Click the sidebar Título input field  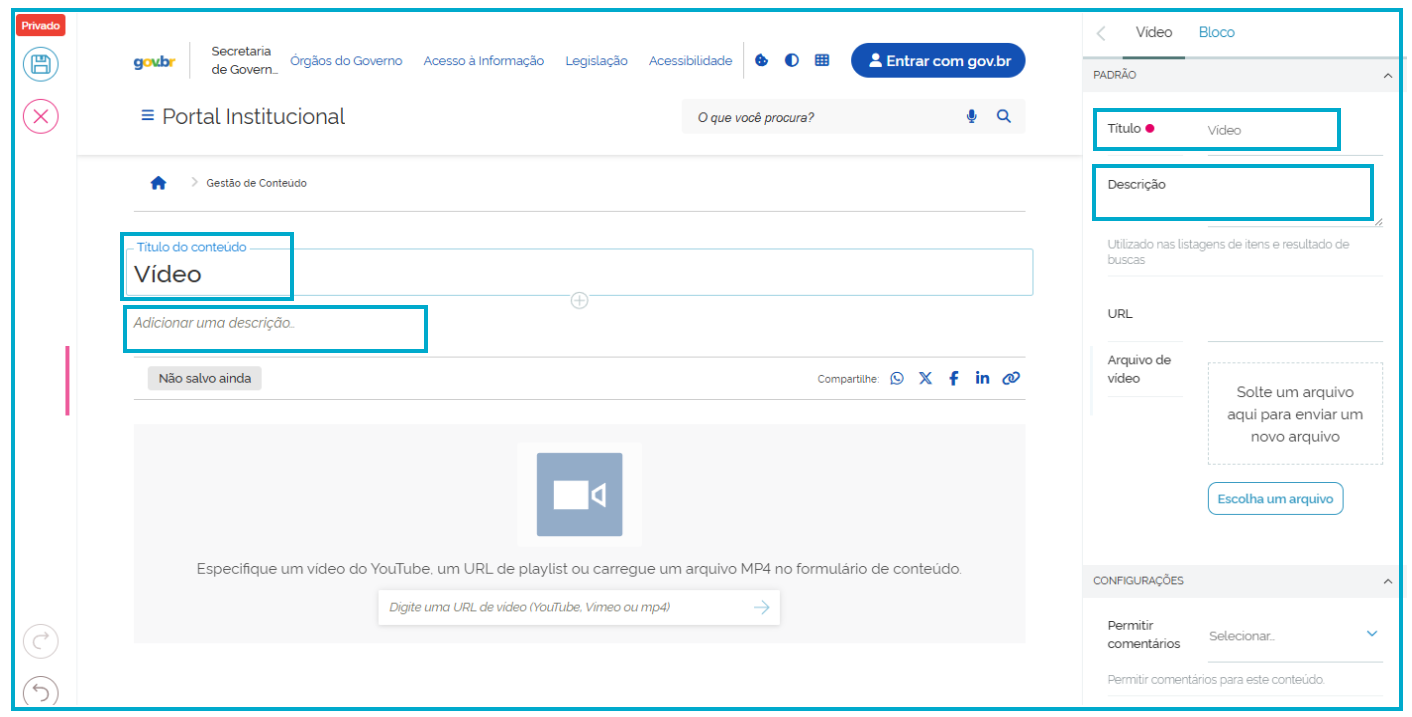[1295, 131]
